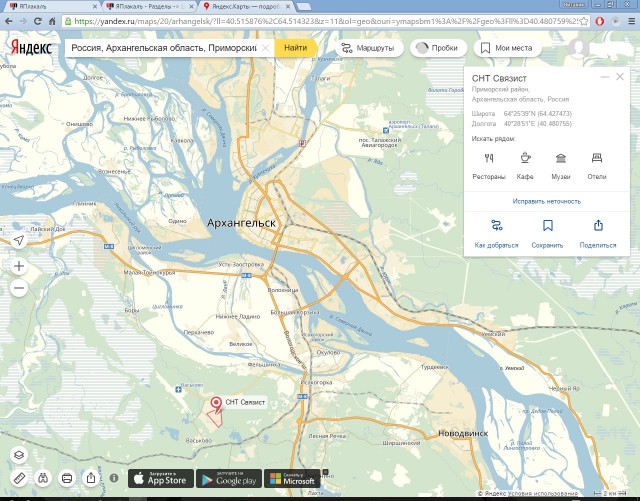Close the Яндекс.Карты browser tab

click(x=288, y=7)
